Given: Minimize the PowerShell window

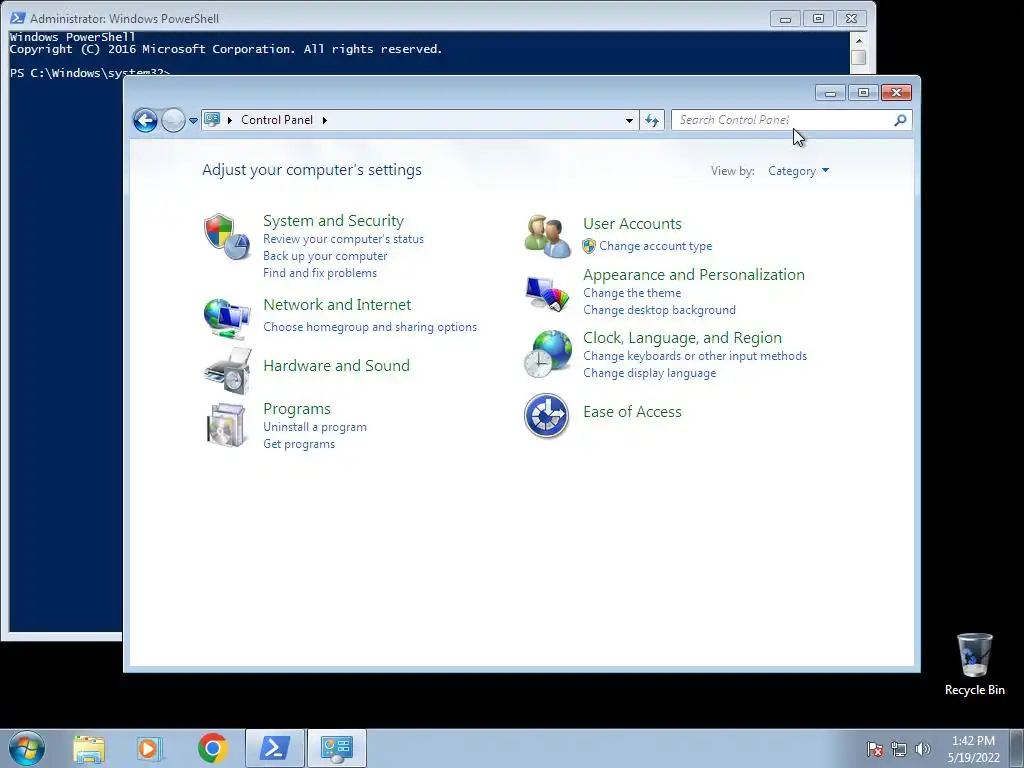Looking at the screenshot, I should (x=785, y=19).
